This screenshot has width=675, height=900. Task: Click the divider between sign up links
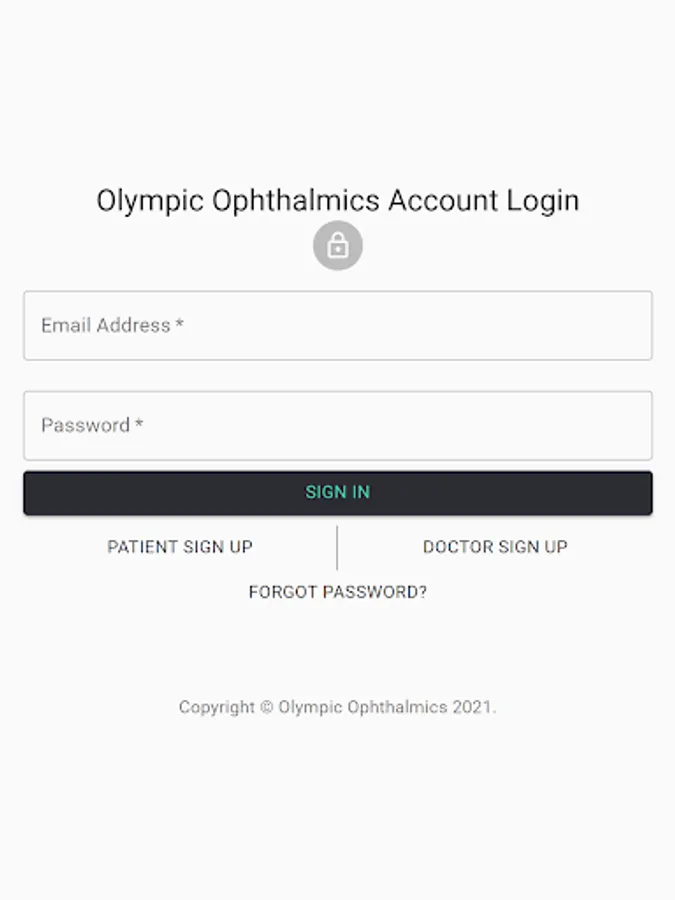click(337, 547)
